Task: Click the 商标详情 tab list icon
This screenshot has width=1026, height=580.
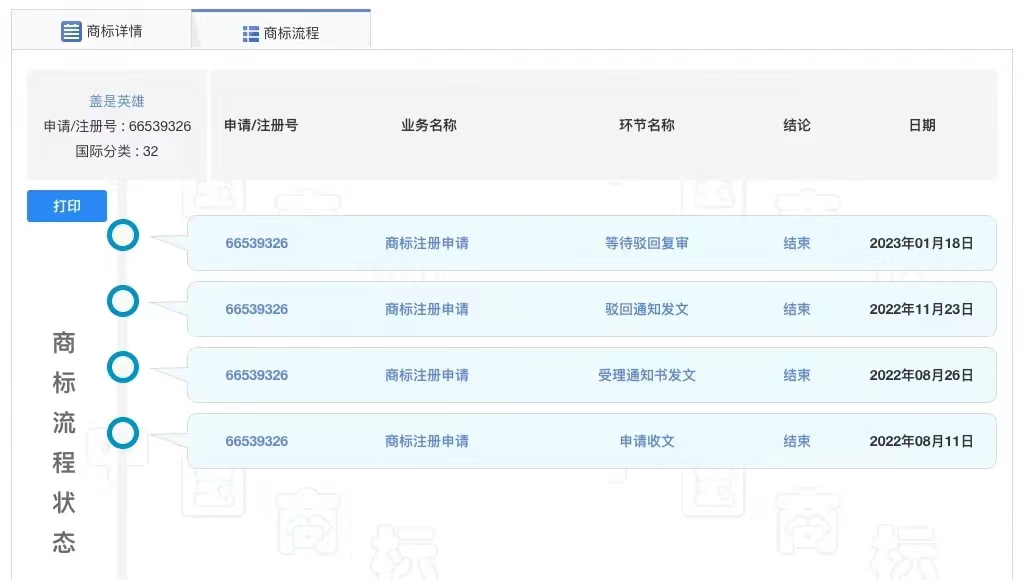Action: [71, 31]
